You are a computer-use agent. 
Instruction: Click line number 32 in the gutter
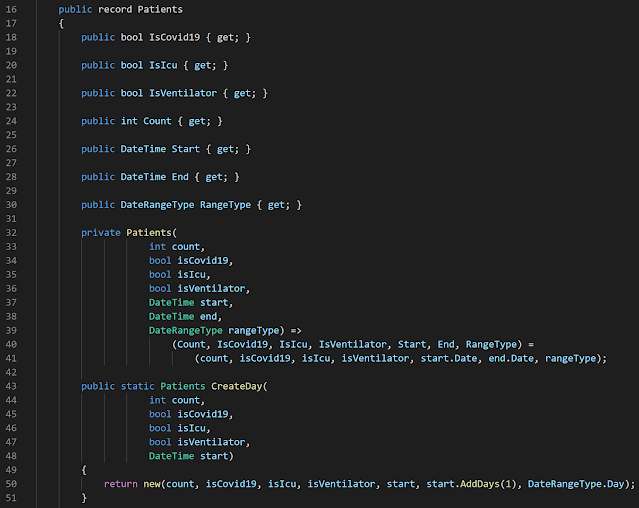pyautogui.click(x=11, y=233)
